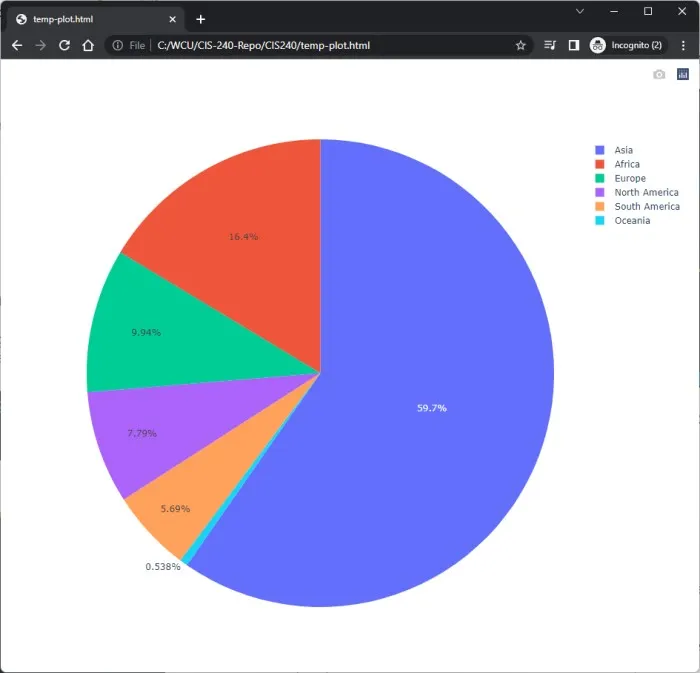This screenshot has width=700, height=673.
Task: Minimize the browser window
Action: coord(614,12)
